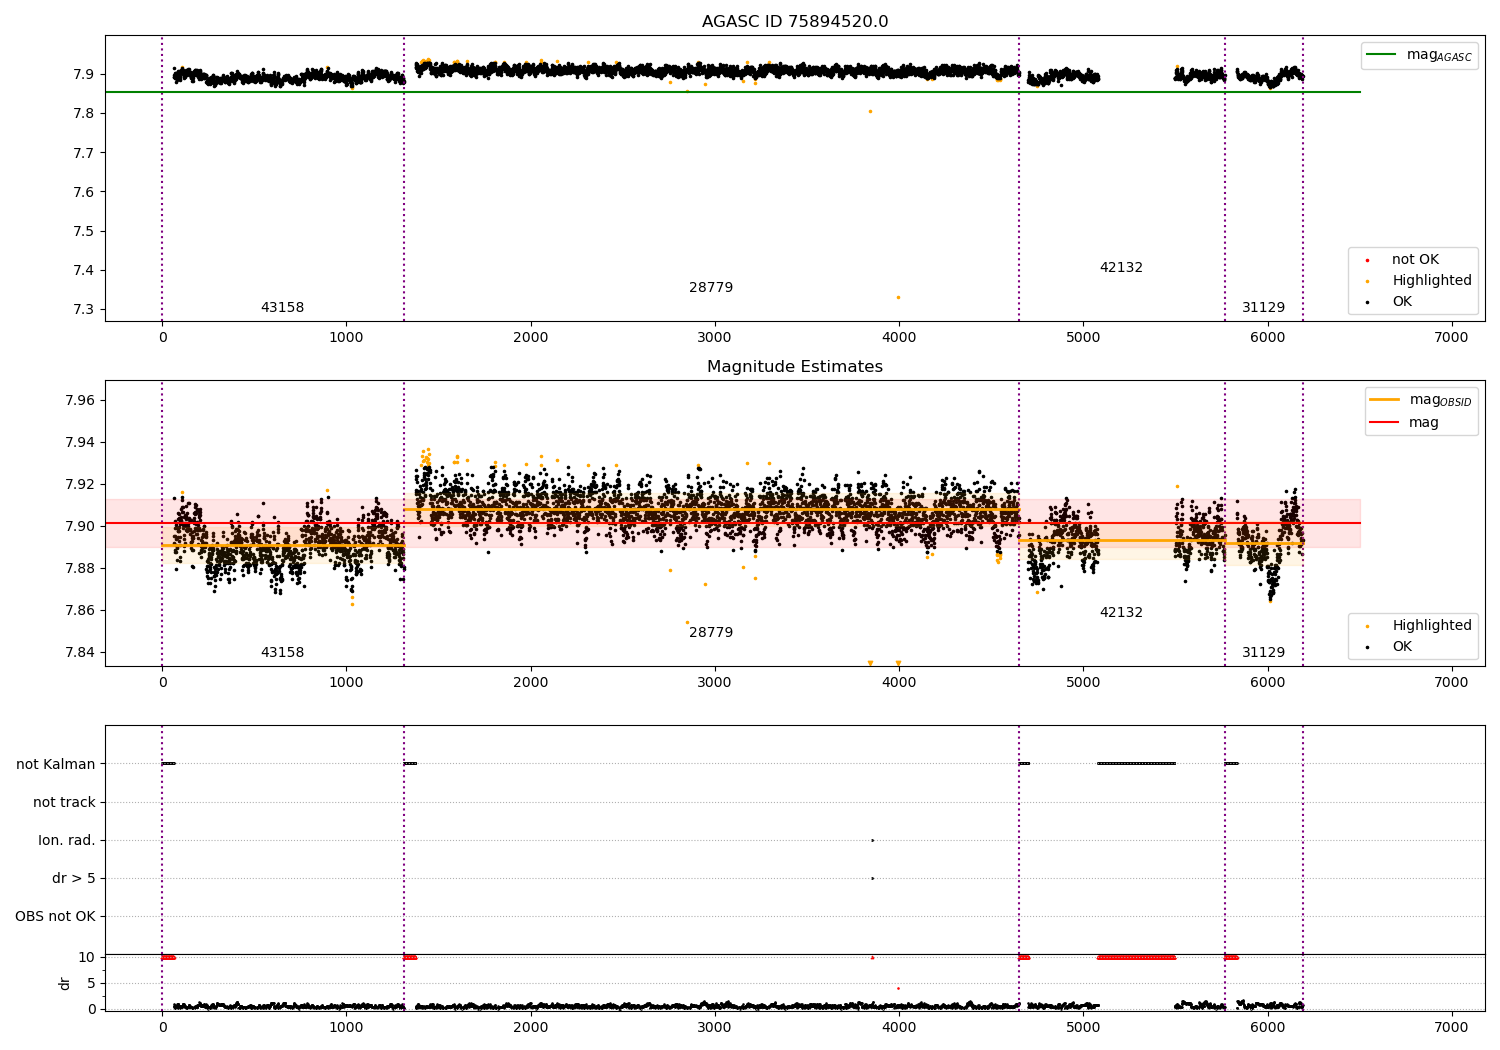Click y-tick 7.8 in top panel
The image size is (1500, 1050).
click(x=84, y=114)
